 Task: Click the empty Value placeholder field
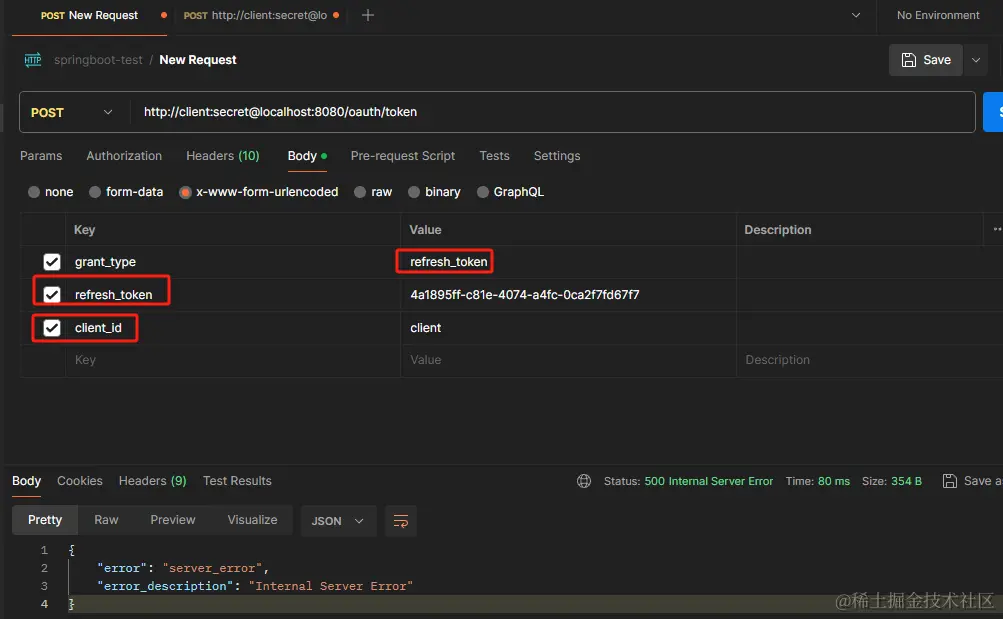(568, 360)
